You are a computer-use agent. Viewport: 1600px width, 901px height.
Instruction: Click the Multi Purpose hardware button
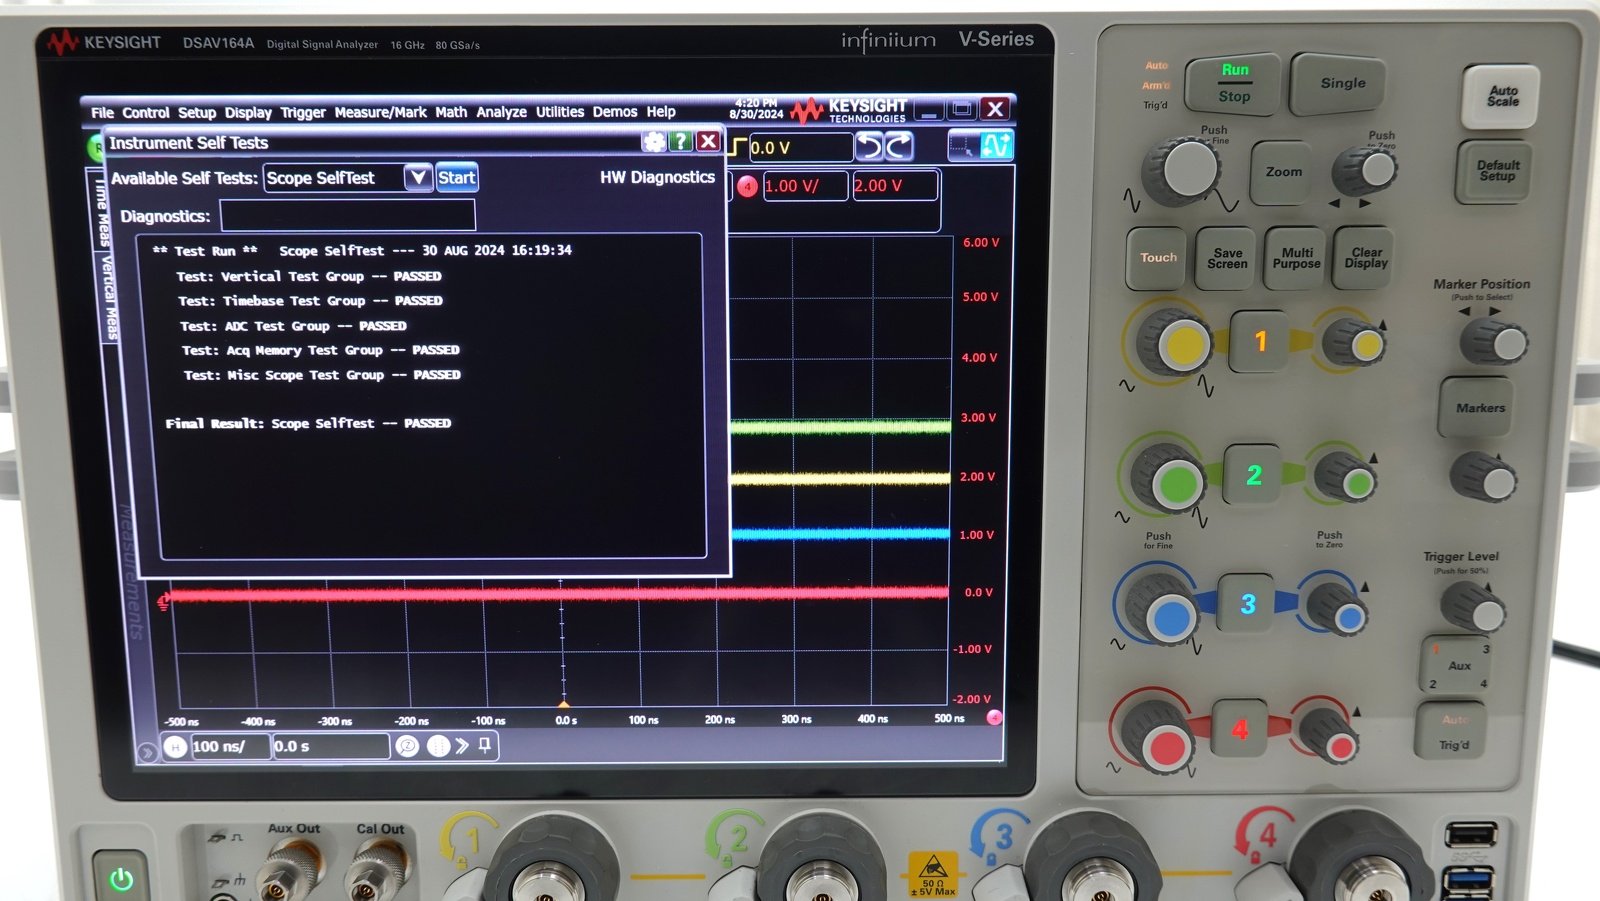[1296, 258]
